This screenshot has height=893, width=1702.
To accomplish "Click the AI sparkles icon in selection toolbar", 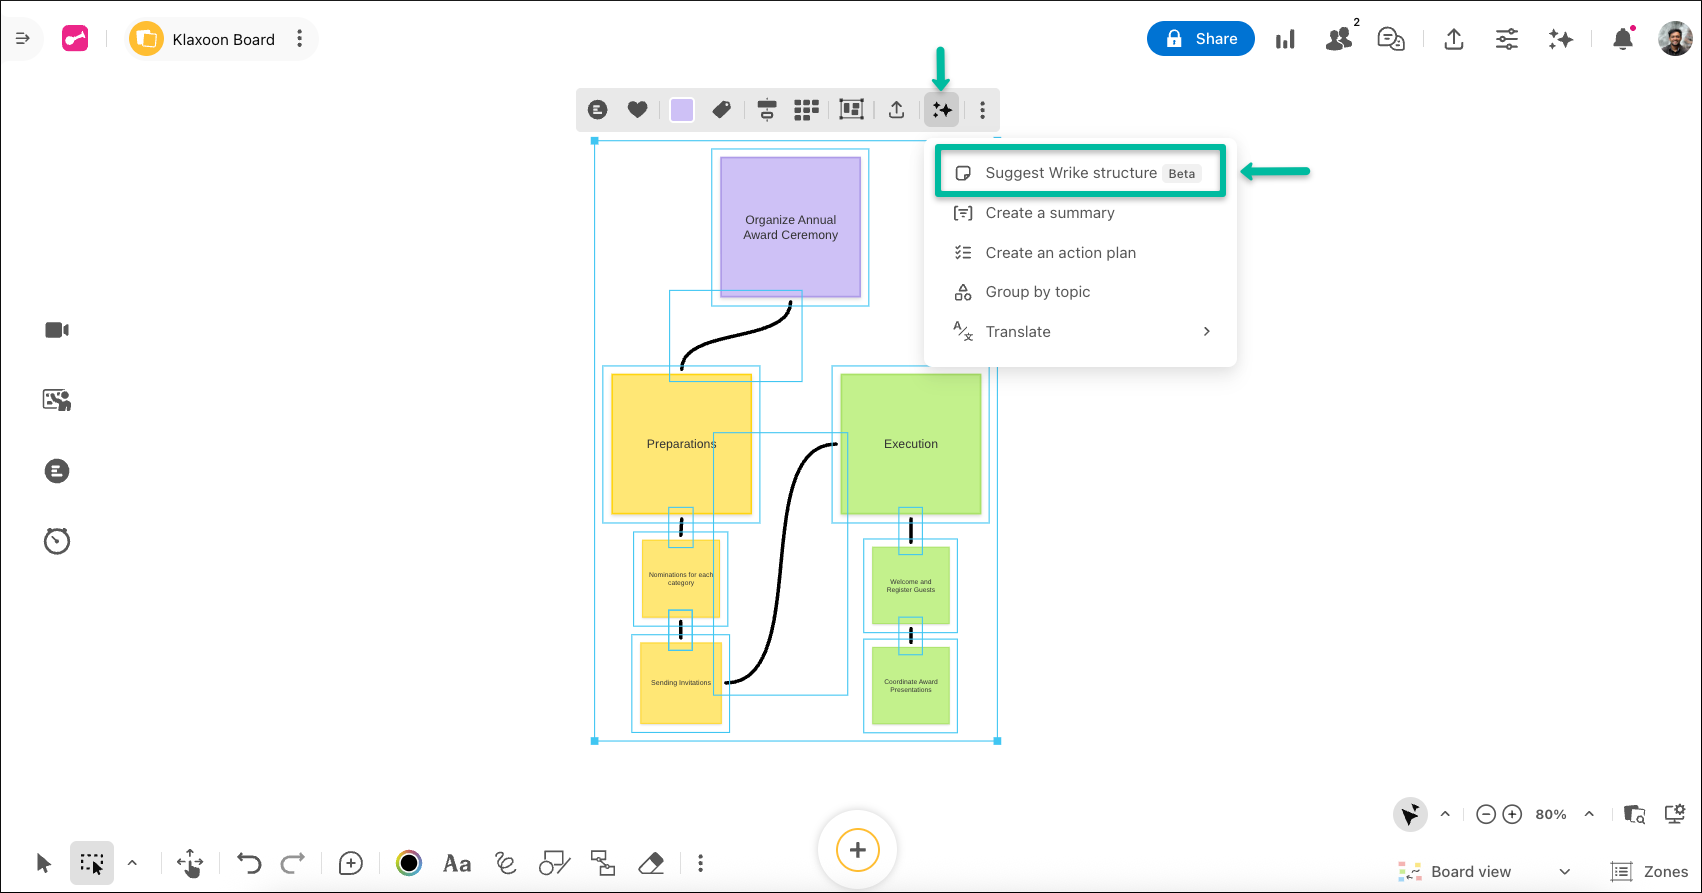I will tap(941, 110).
